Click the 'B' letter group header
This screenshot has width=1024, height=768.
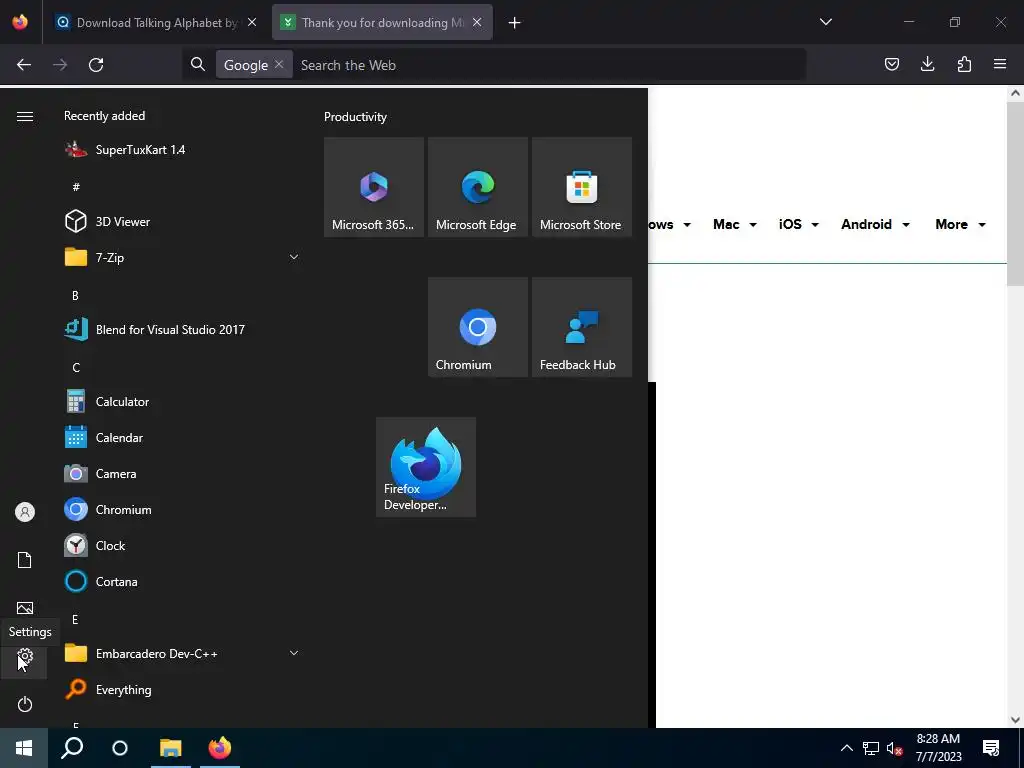[75, 295]
